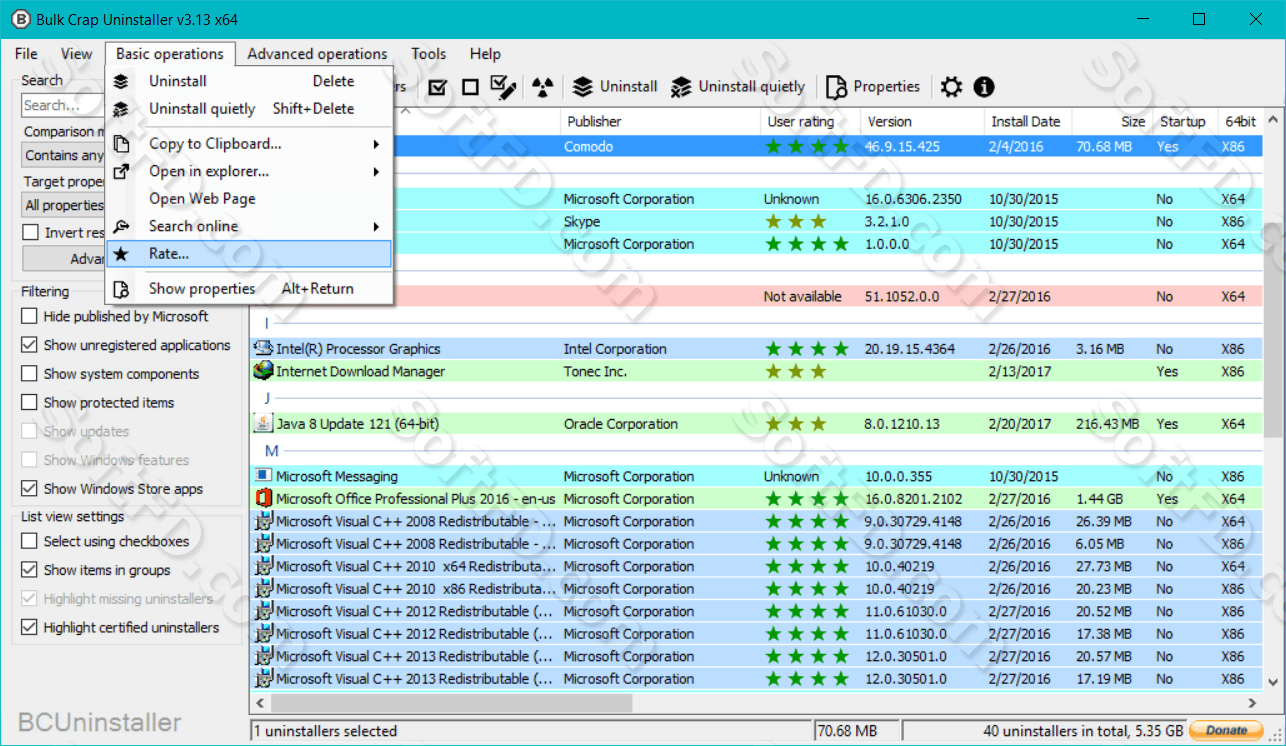This screenshot has height=746, width=1286.
Task: Open Properties from the toolbar
Action: point(873,87)
